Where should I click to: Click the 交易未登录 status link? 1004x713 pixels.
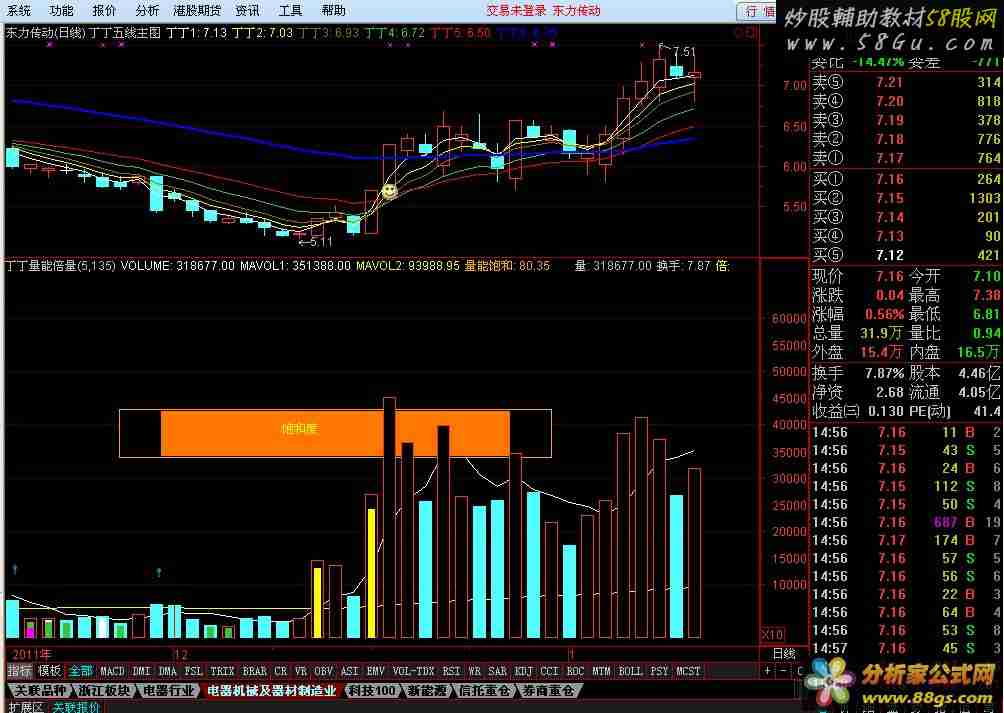click(x=516, y=10)
